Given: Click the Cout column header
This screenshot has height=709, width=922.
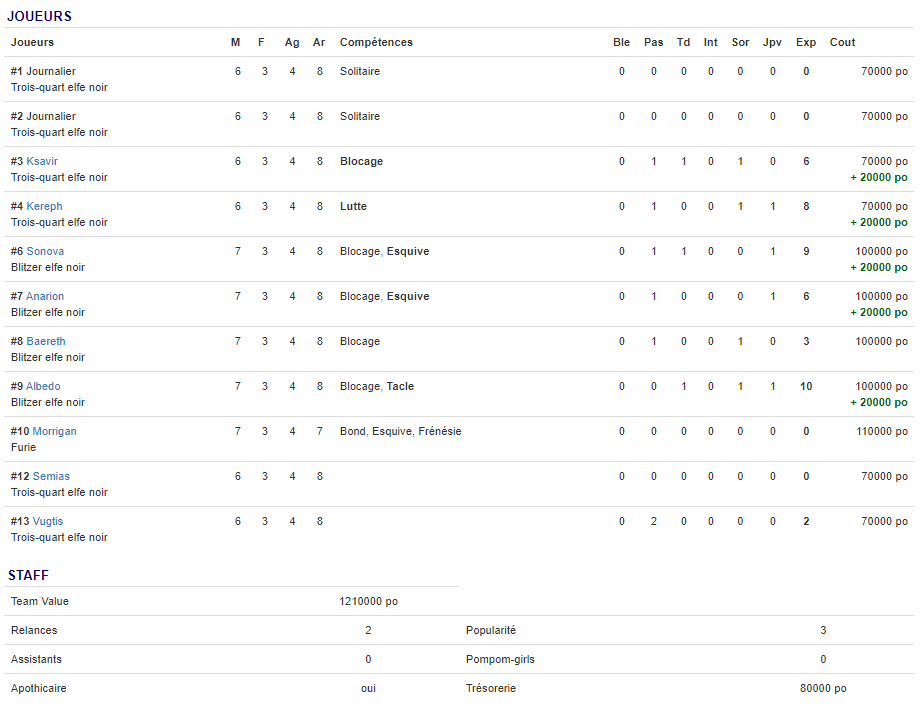Looking at the screenshot, I should pos(842,42).
